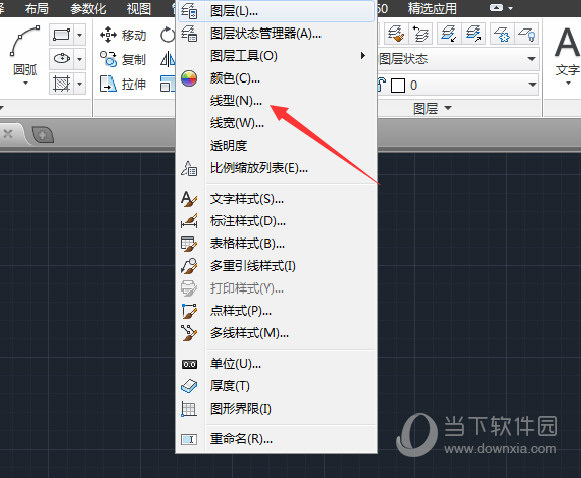
Task: Click the text style icon beside 文字样式
Action: click(189, 199)
